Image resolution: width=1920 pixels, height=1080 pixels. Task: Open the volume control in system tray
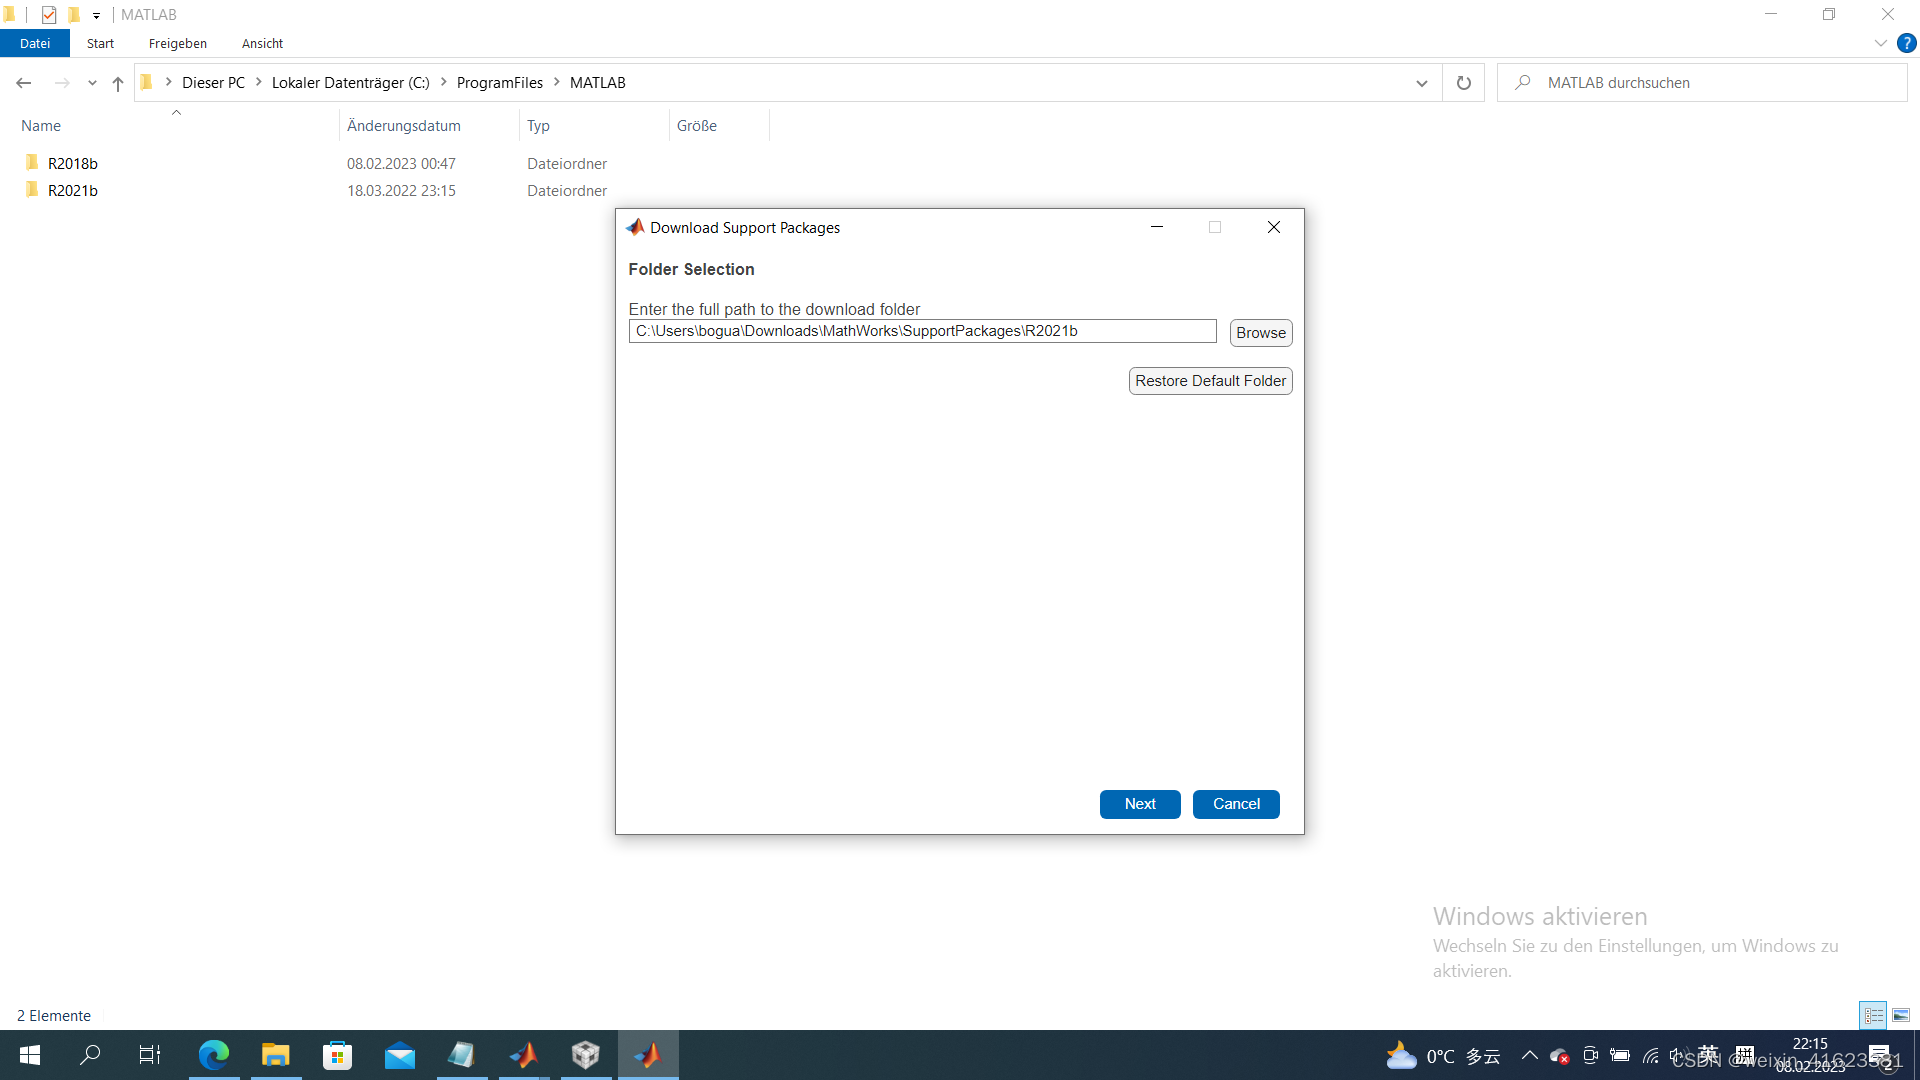pyautogui.click(x=1679, y=1055)
